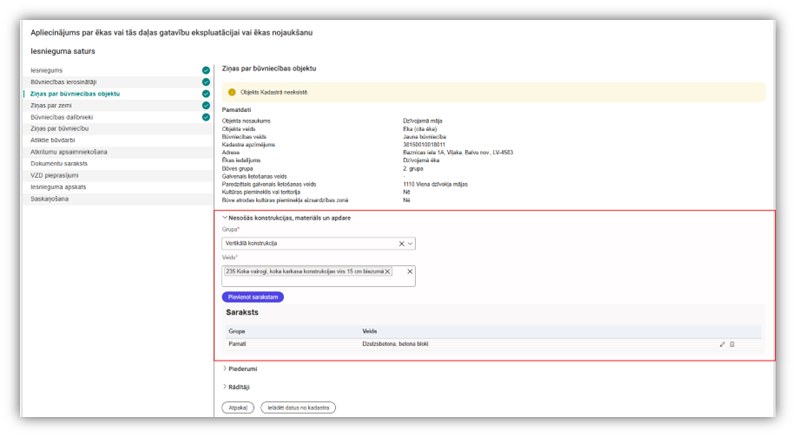
Task: Expand the Rādītāji section
Action: coord(225,387)
